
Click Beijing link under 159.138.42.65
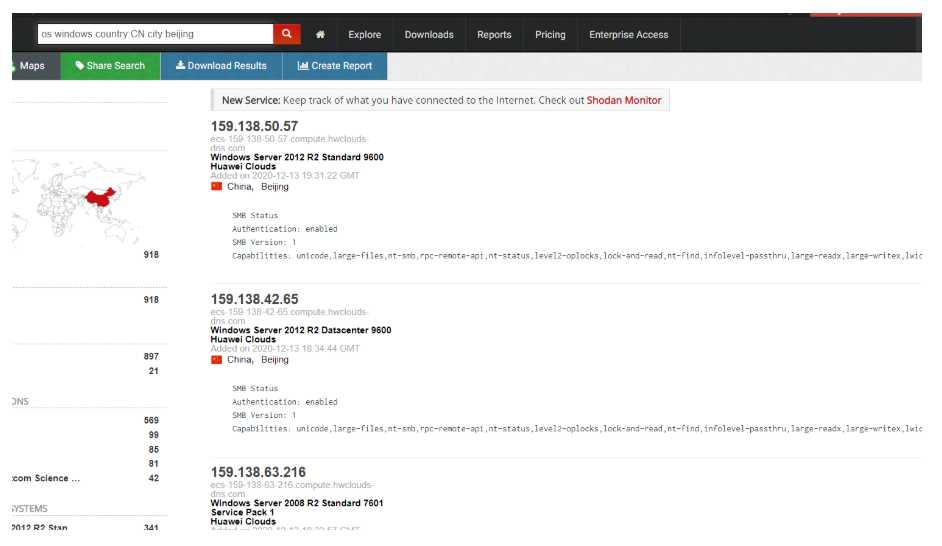click(x=275, y=360)
